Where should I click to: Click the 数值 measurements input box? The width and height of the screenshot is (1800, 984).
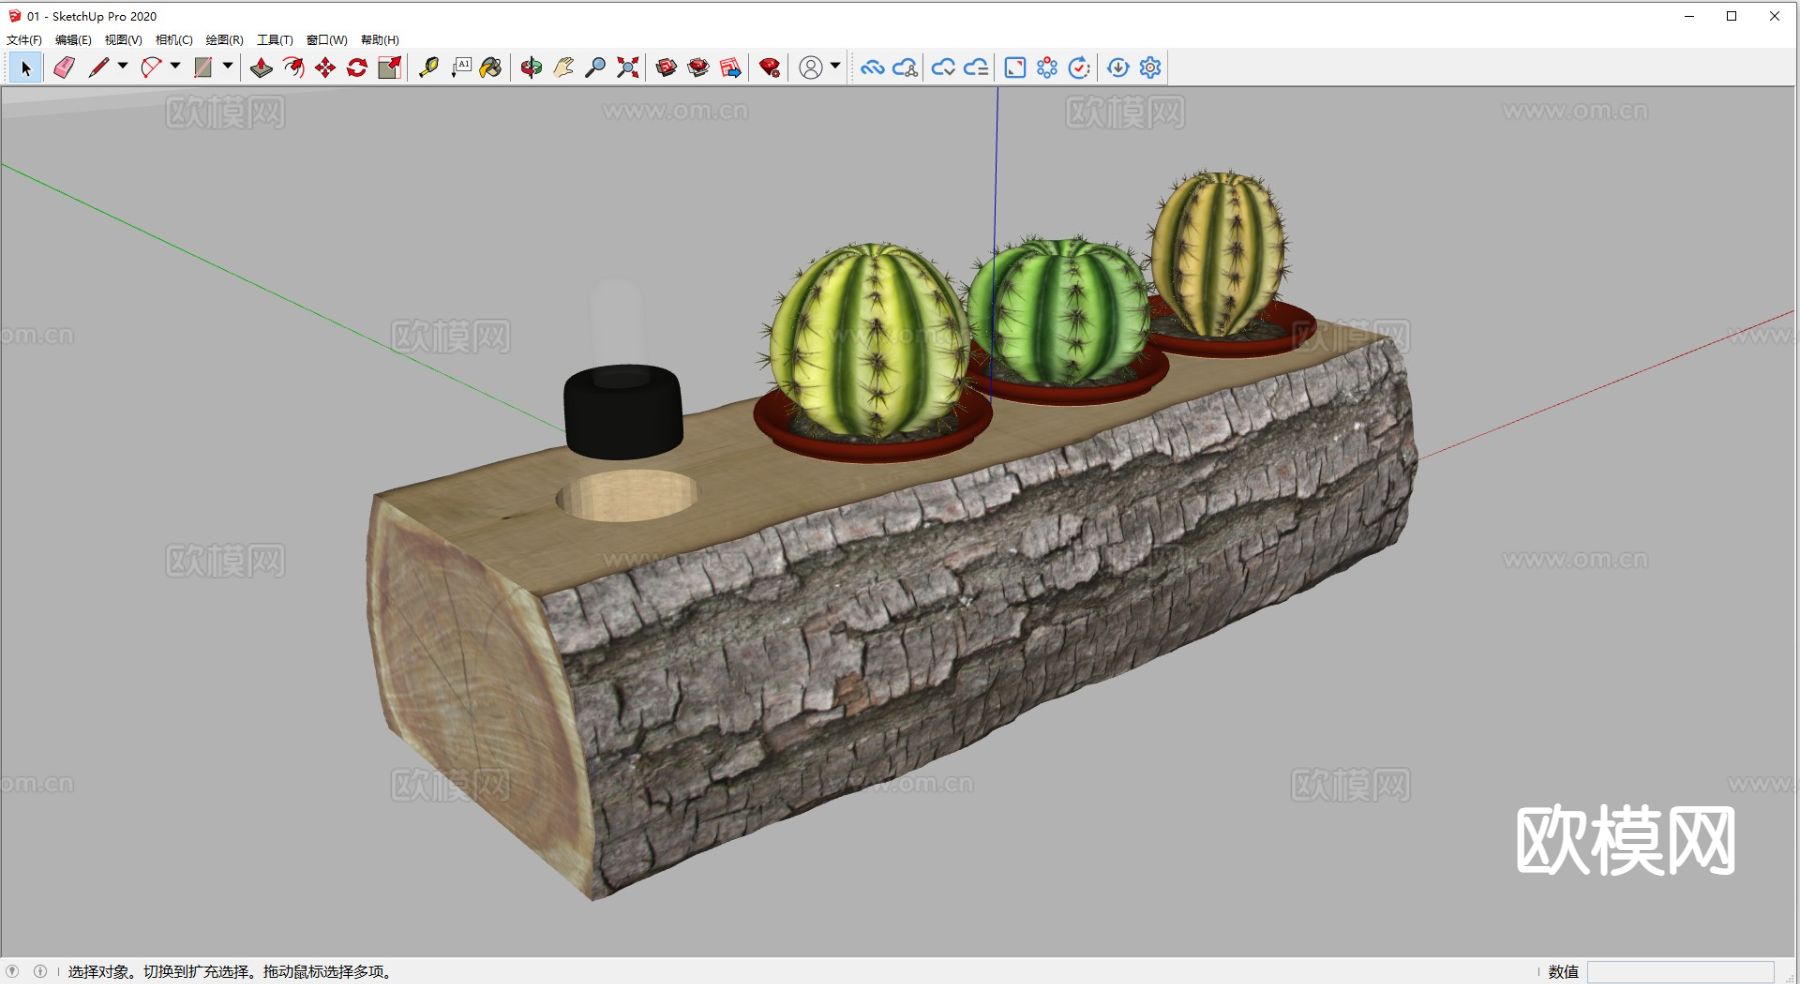(1680, 971)
